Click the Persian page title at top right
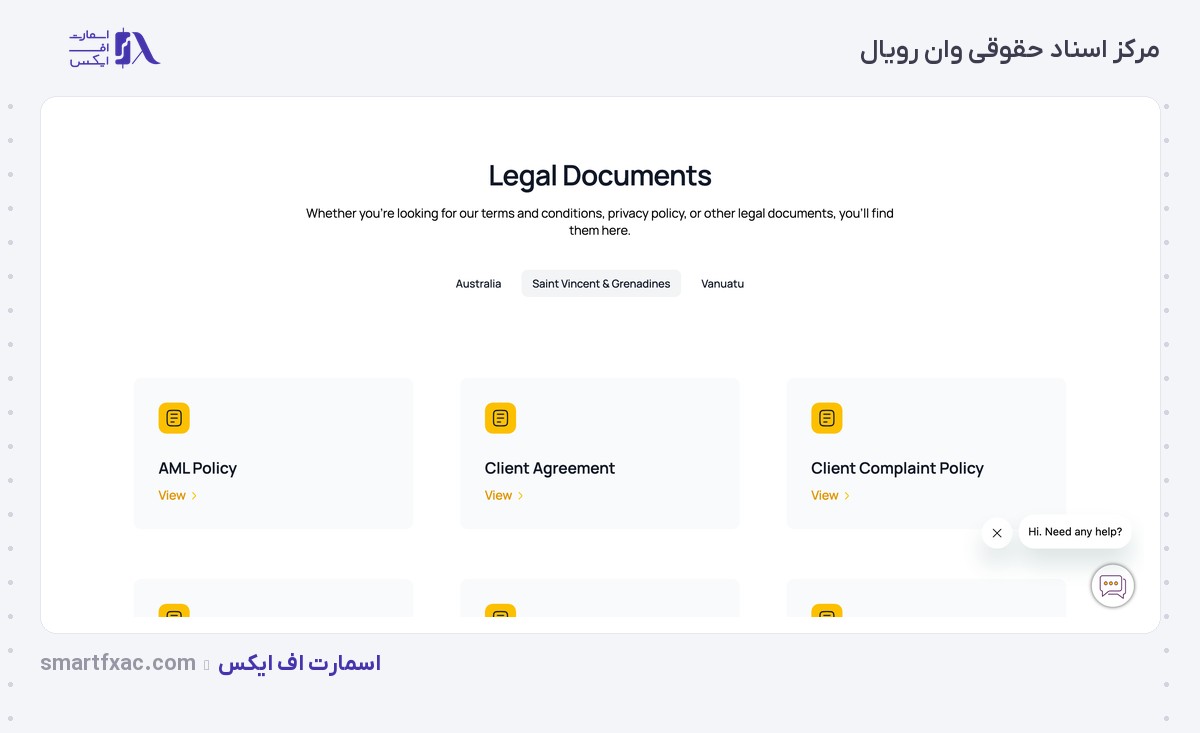 [x=1009, y=50]
